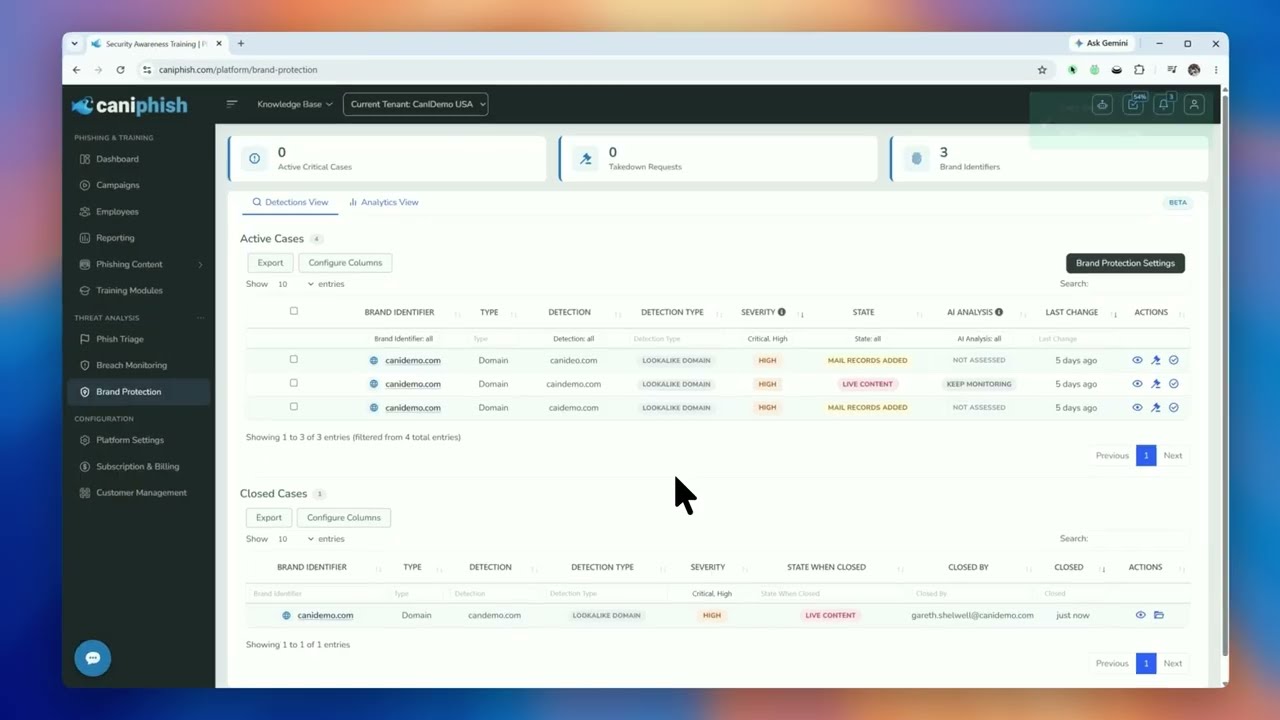View details for caidemo.com case

(1137, 408)
